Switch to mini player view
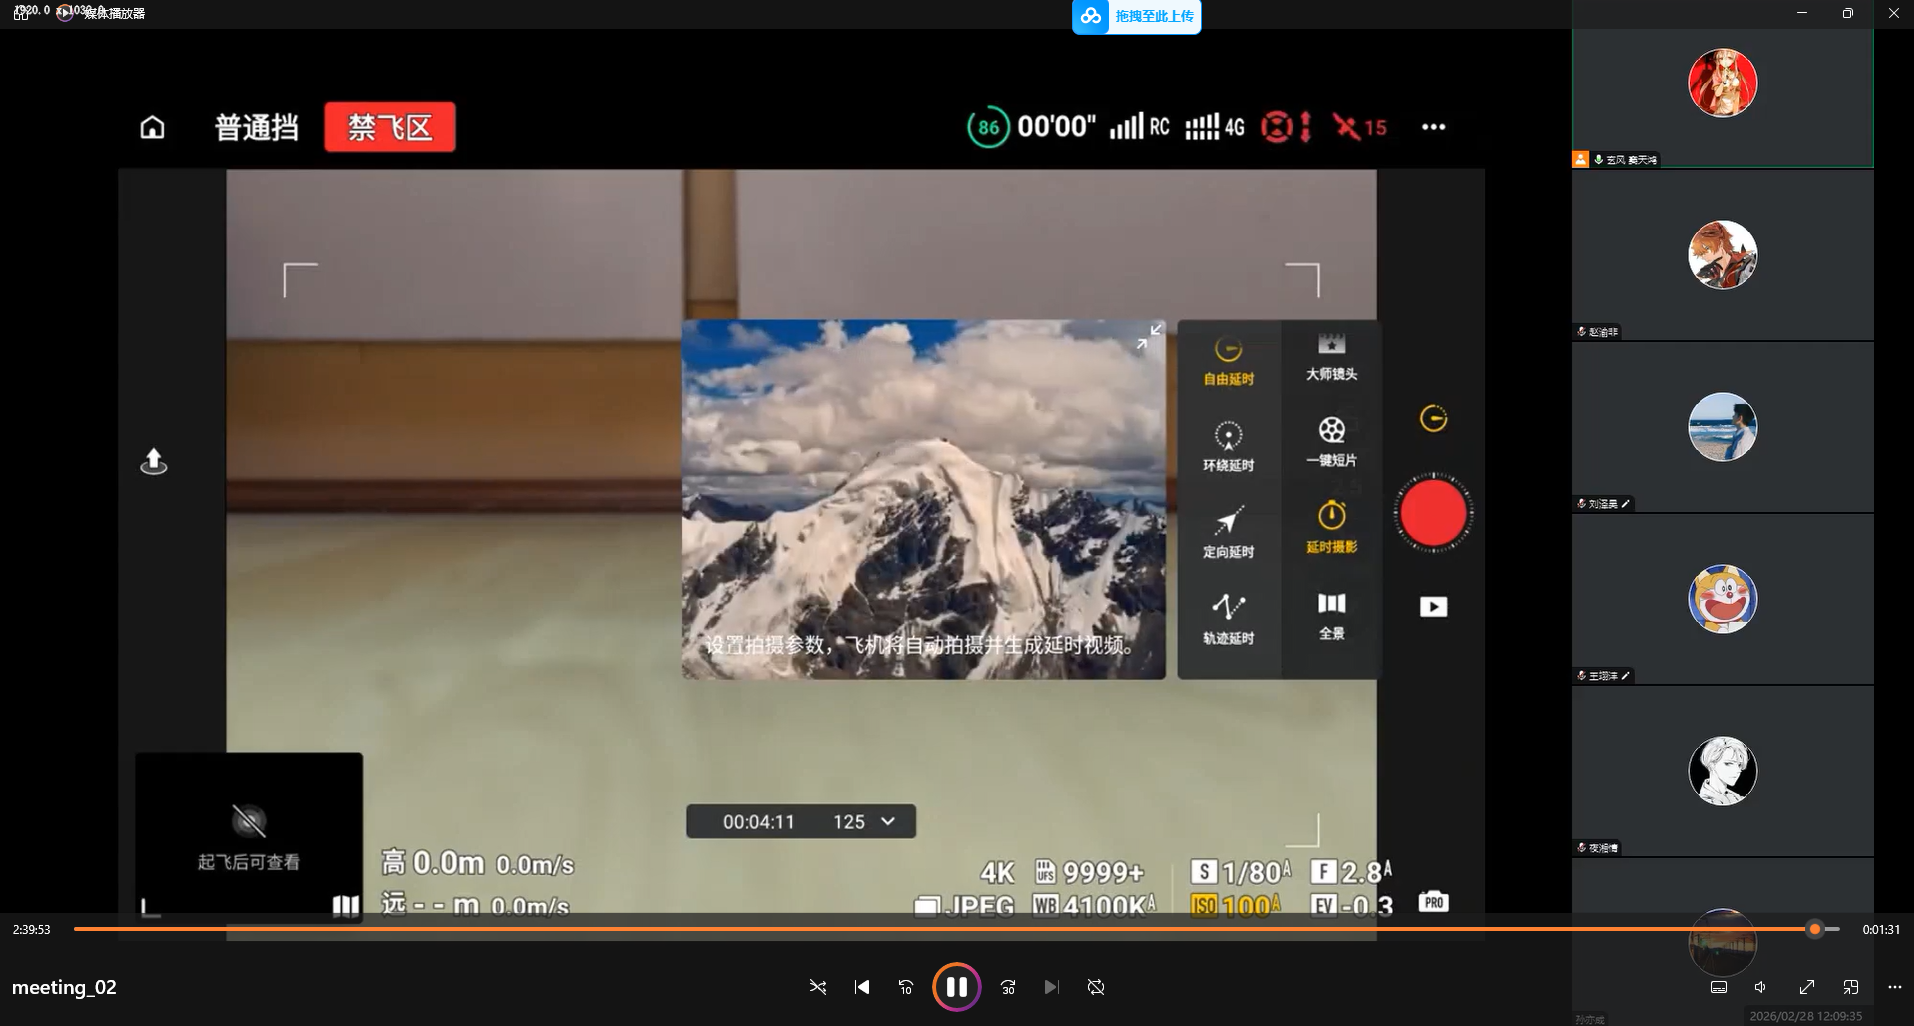The image size is (1914, 1026). [1850, 987]
